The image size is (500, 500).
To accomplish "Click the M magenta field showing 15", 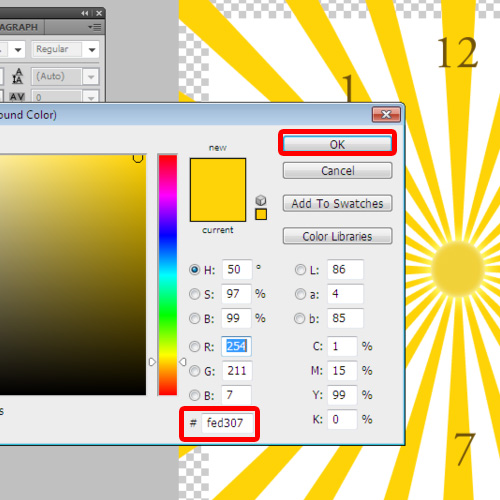I will point(342,371).
